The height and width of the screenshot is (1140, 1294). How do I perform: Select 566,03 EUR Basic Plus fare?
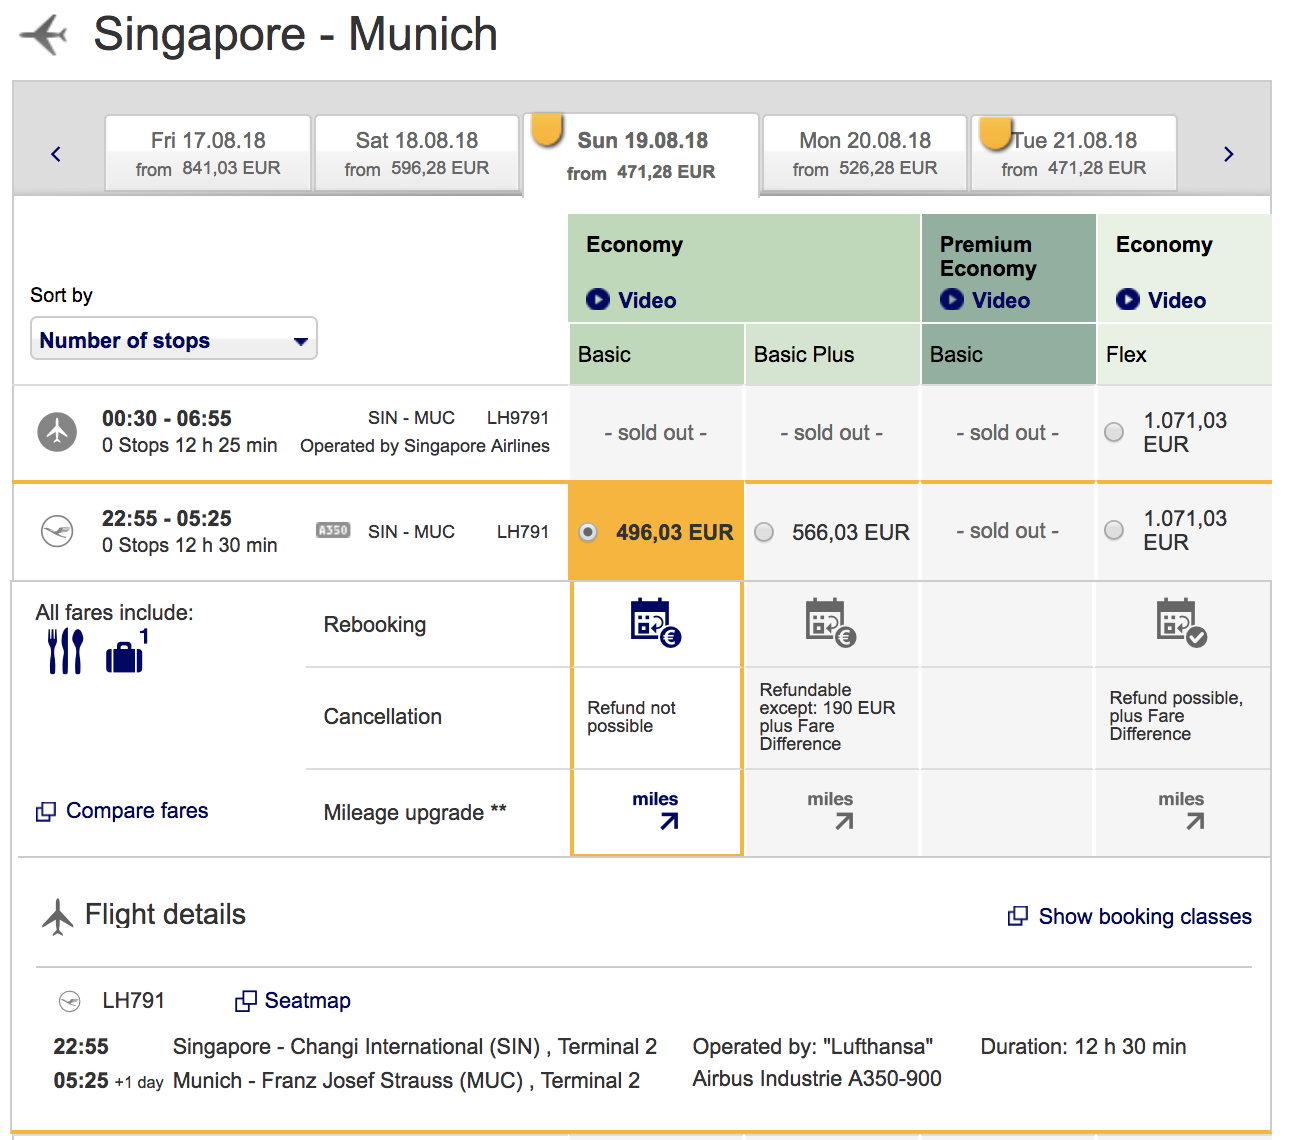click(x=764, y=532)
